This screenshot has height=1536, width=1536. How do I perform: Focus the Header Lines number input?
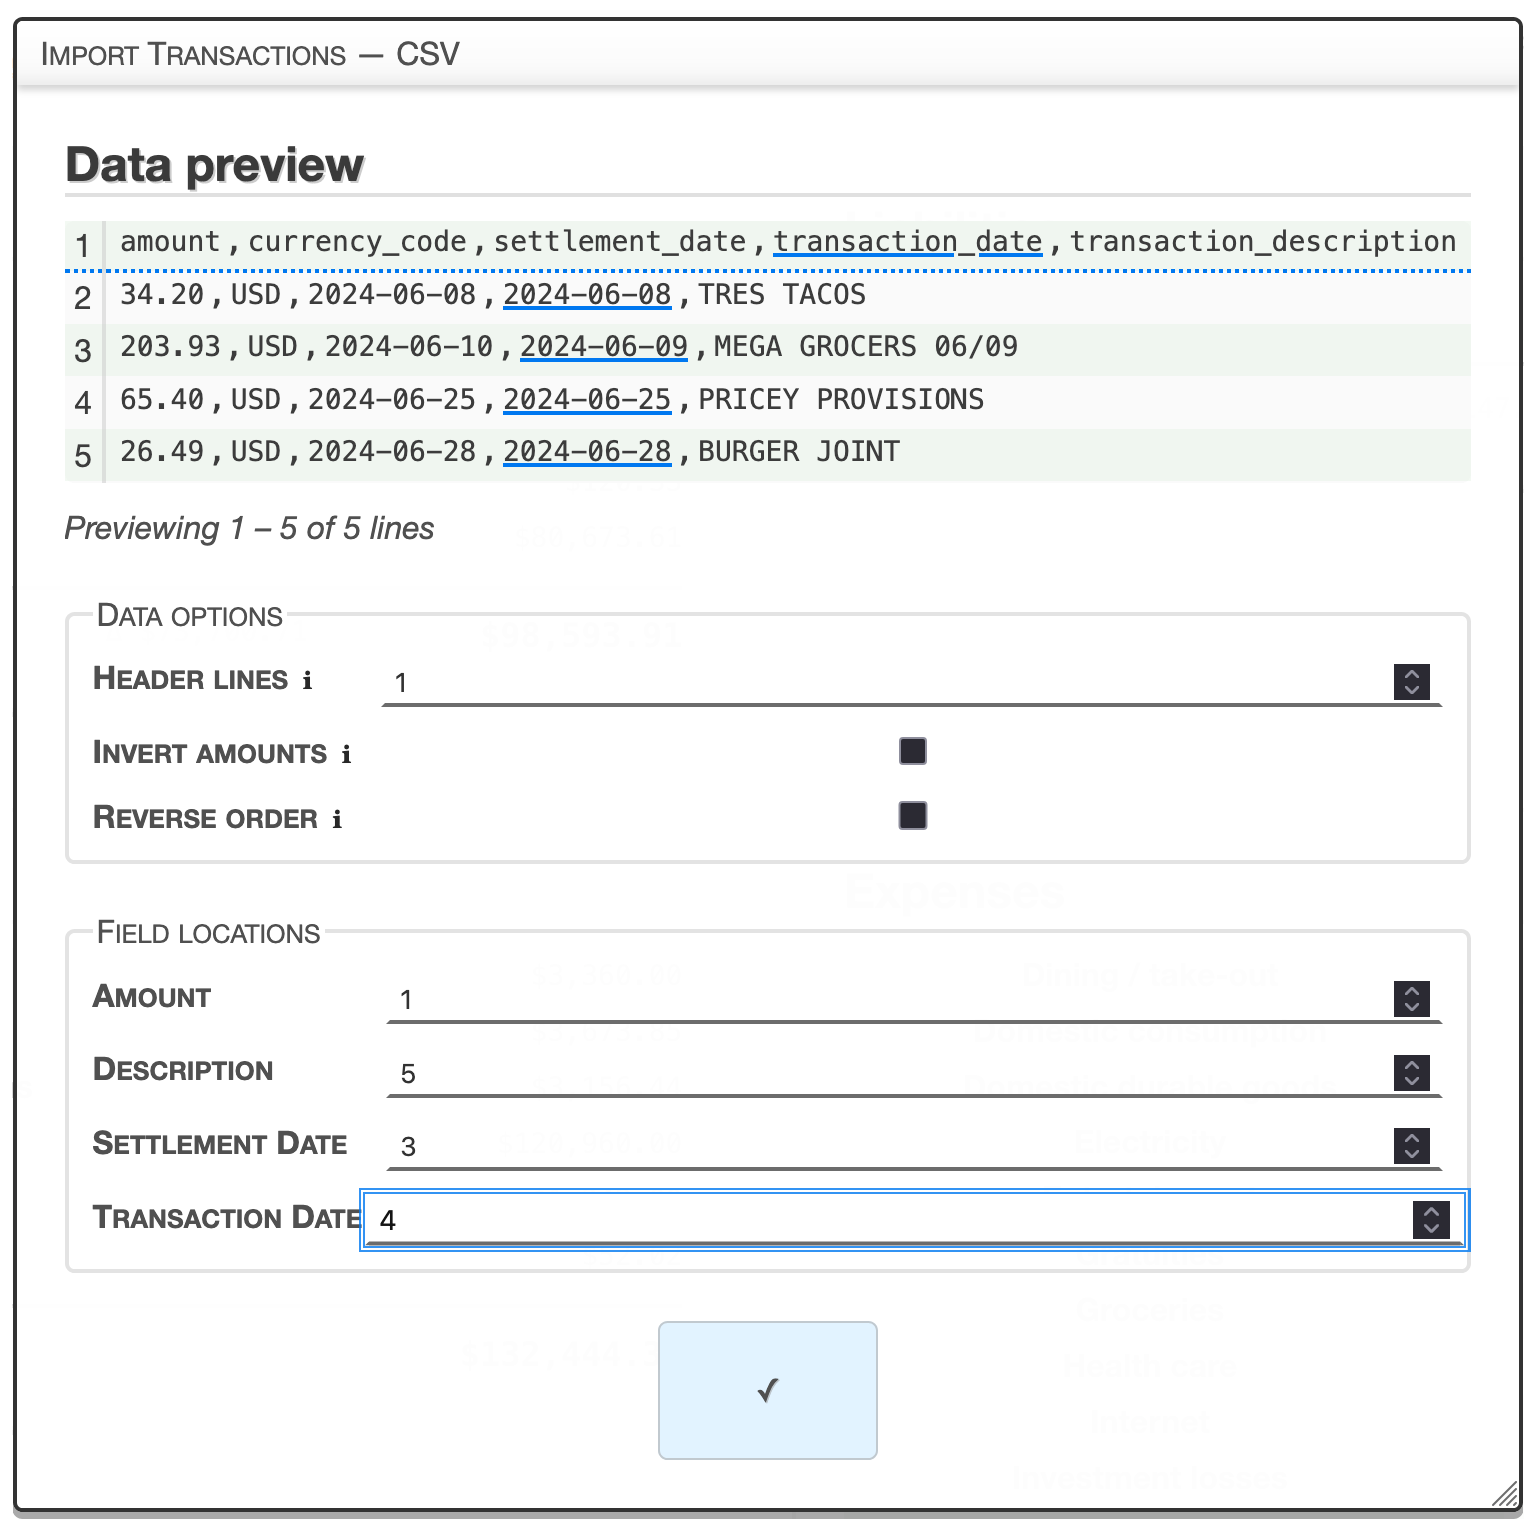880,683
